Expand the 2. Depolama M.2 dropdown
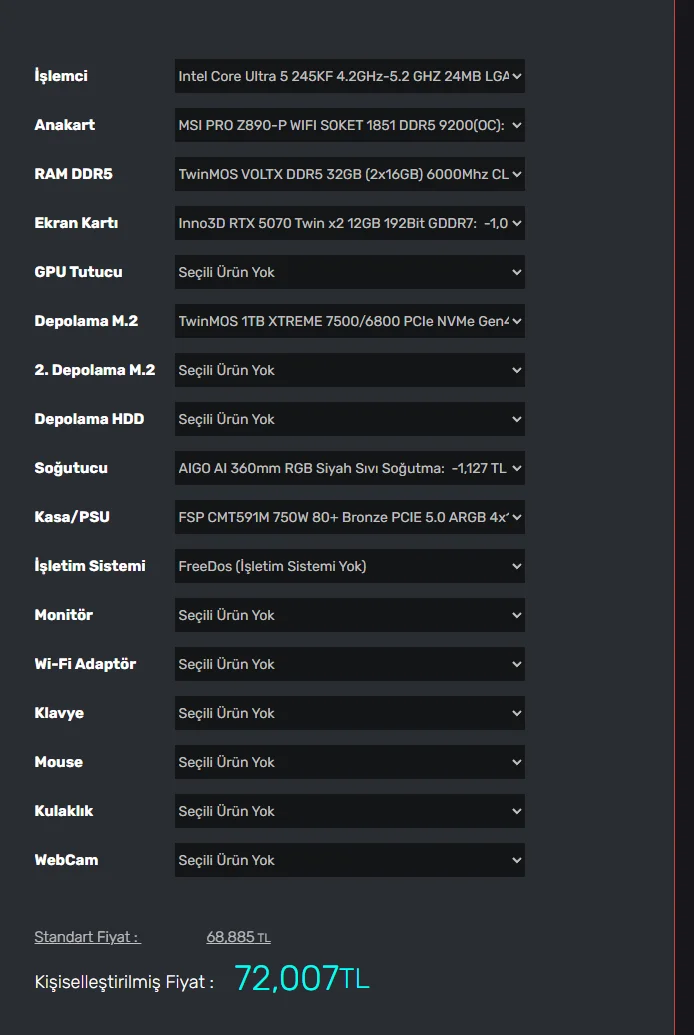This screenshot has width=694, height=1035. coord(349,370)
